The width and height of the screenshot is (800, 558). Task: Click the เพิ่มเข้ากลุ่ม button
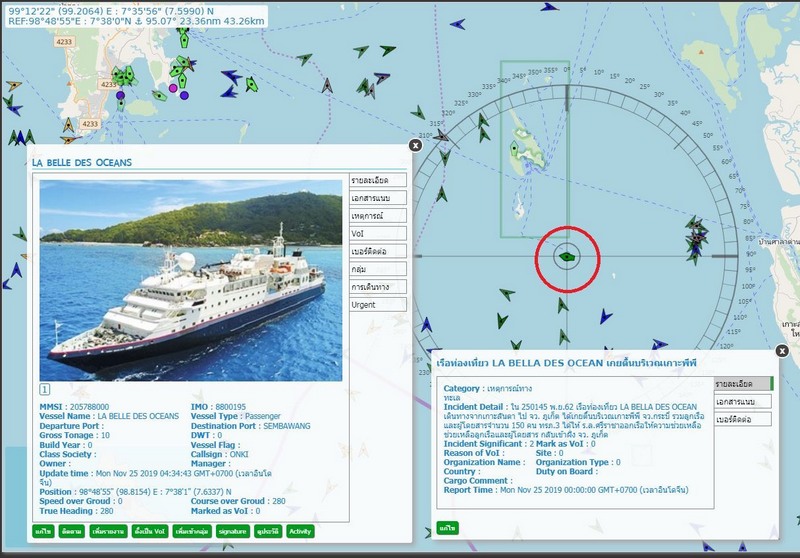coord(192,531)
